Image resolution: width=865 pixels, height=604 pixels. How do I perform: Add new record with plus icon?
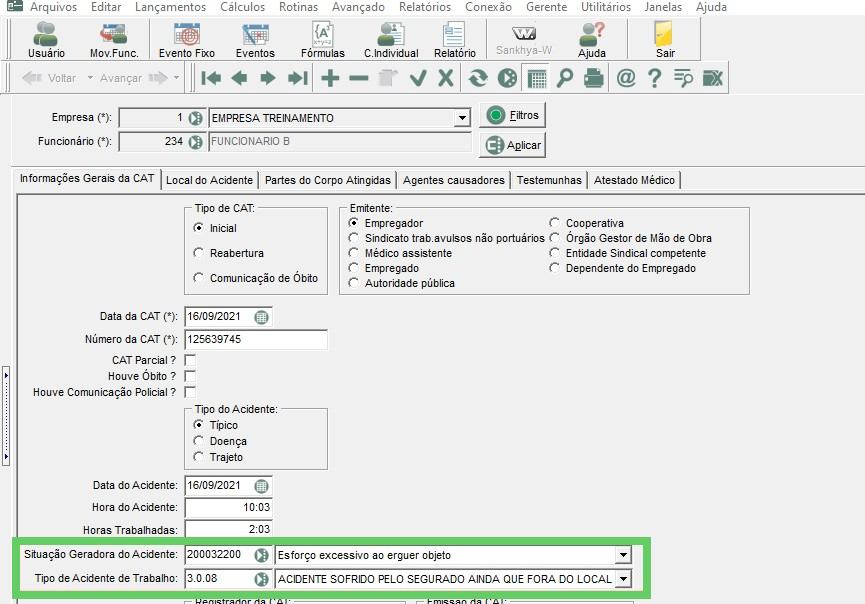330,78
